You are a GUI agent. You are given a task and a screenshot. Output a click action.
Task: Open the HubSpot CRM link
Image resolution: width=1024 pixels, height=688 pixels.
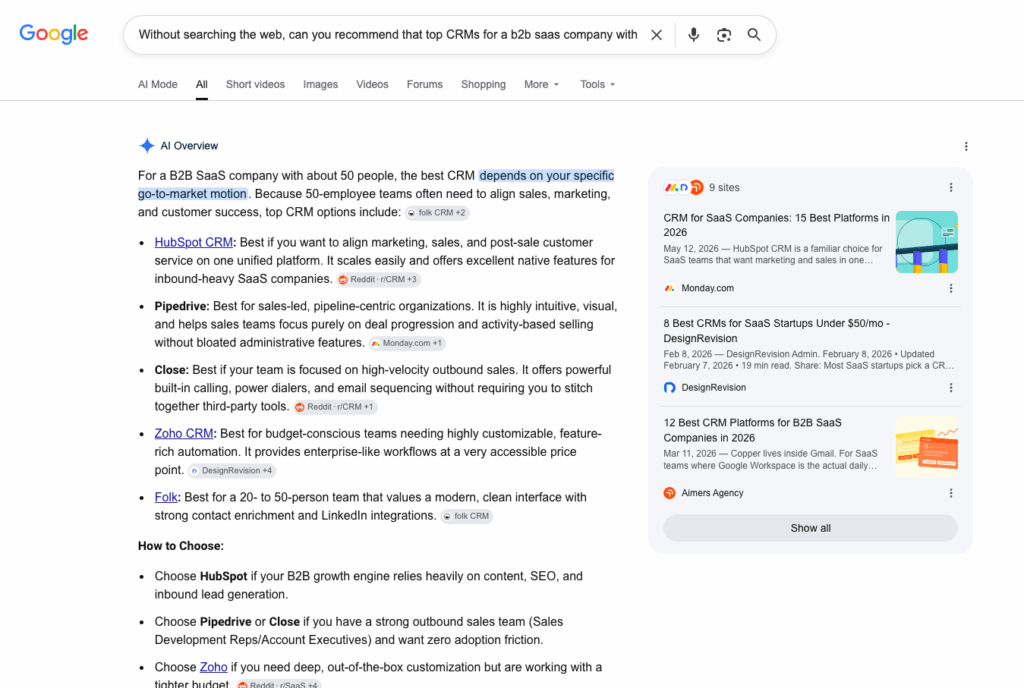coord(193,242)
